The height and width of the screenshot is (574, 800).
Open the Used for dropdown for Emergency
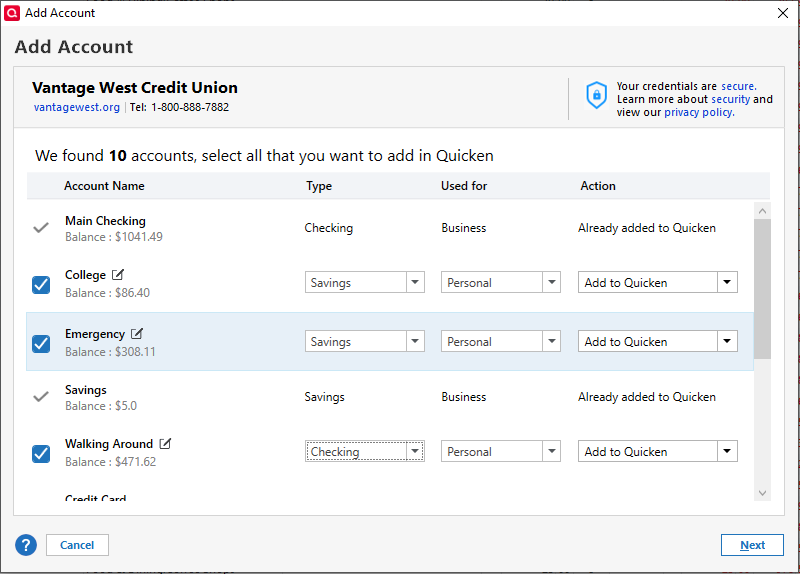[551, 342]
